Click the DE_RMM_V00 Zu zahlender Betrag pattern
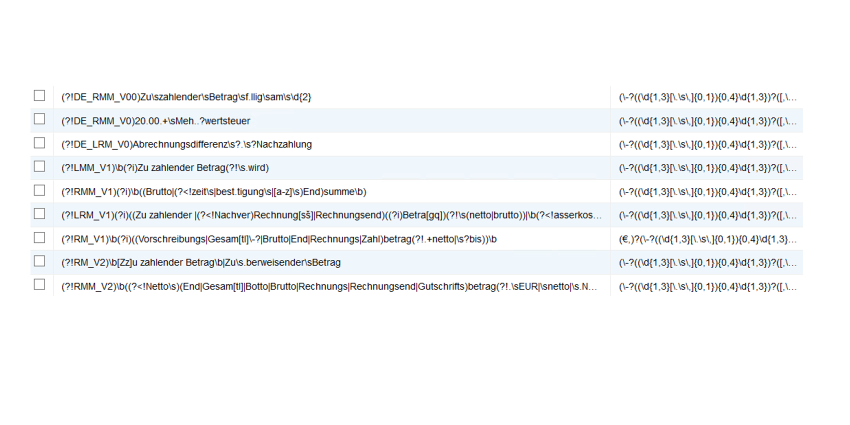This screenshot has width=850, height=425. [186, 98]
